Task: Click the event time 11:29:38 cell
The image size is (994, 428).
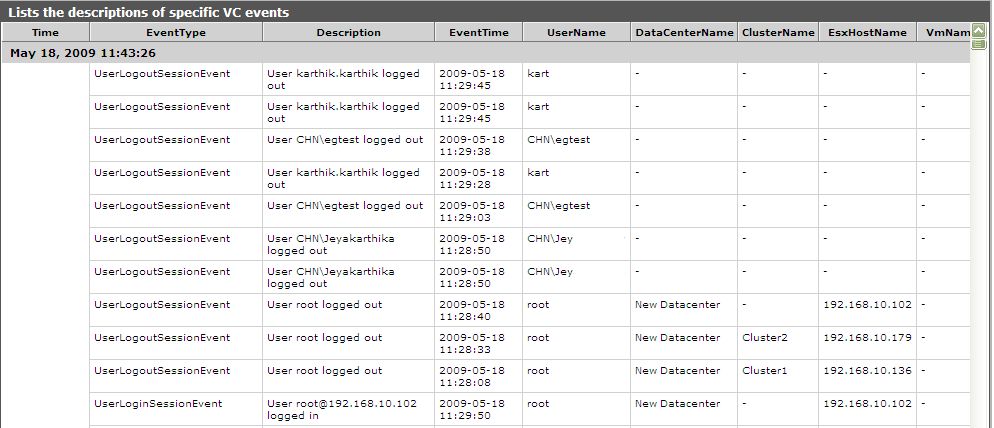Action: tap(479, 146)
